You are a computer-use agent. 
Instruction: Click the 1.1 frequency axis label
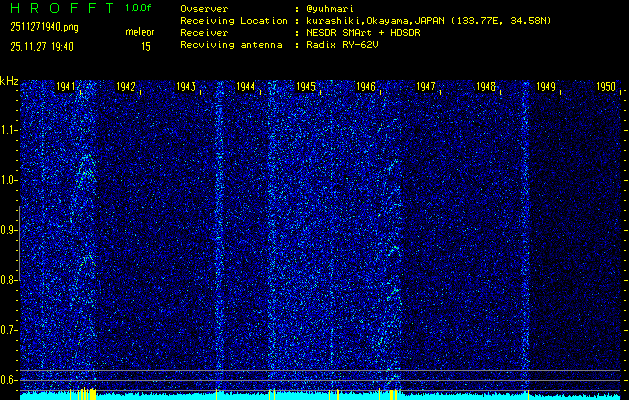tap(7, 130)
